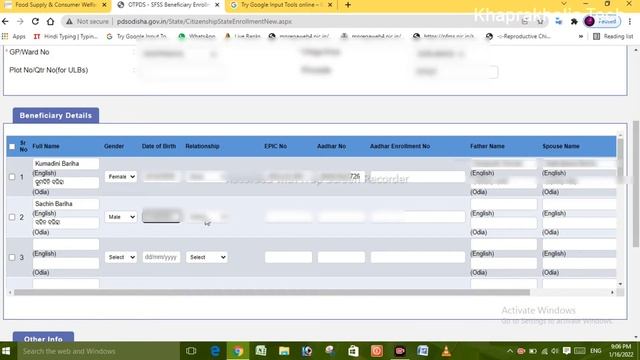This screenshot has height=360, width=640.
Task: Click the table's vertical scrollbar down arrow
Action: (x=620, y=284)
